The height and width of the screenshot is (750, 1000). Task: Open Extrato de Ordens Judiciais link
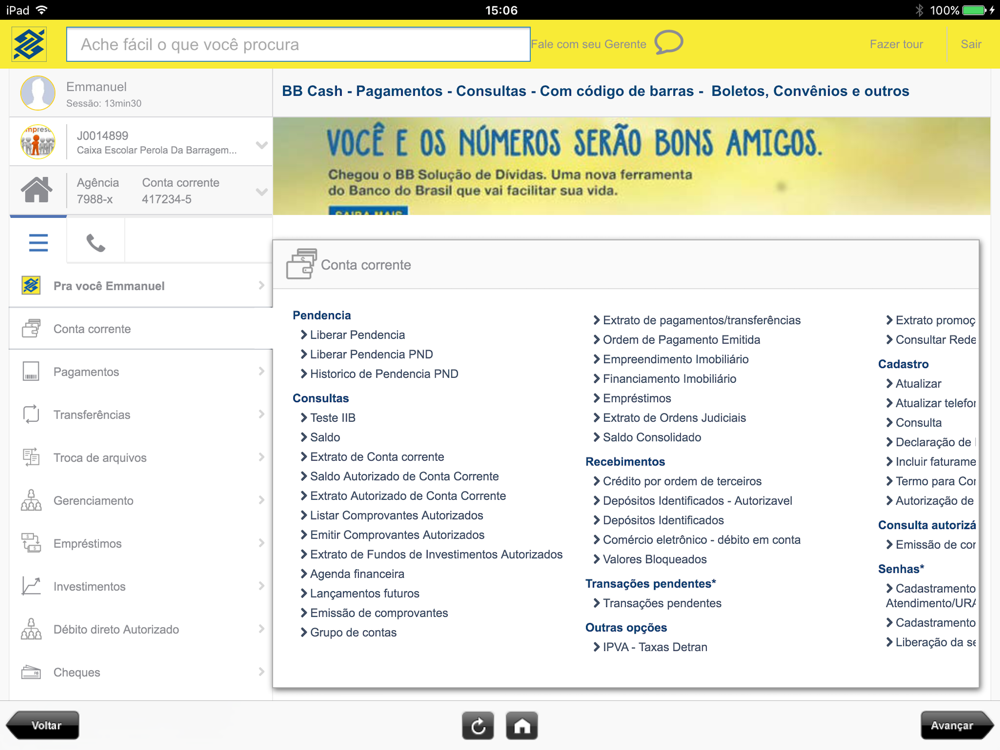tap(674, 418)
